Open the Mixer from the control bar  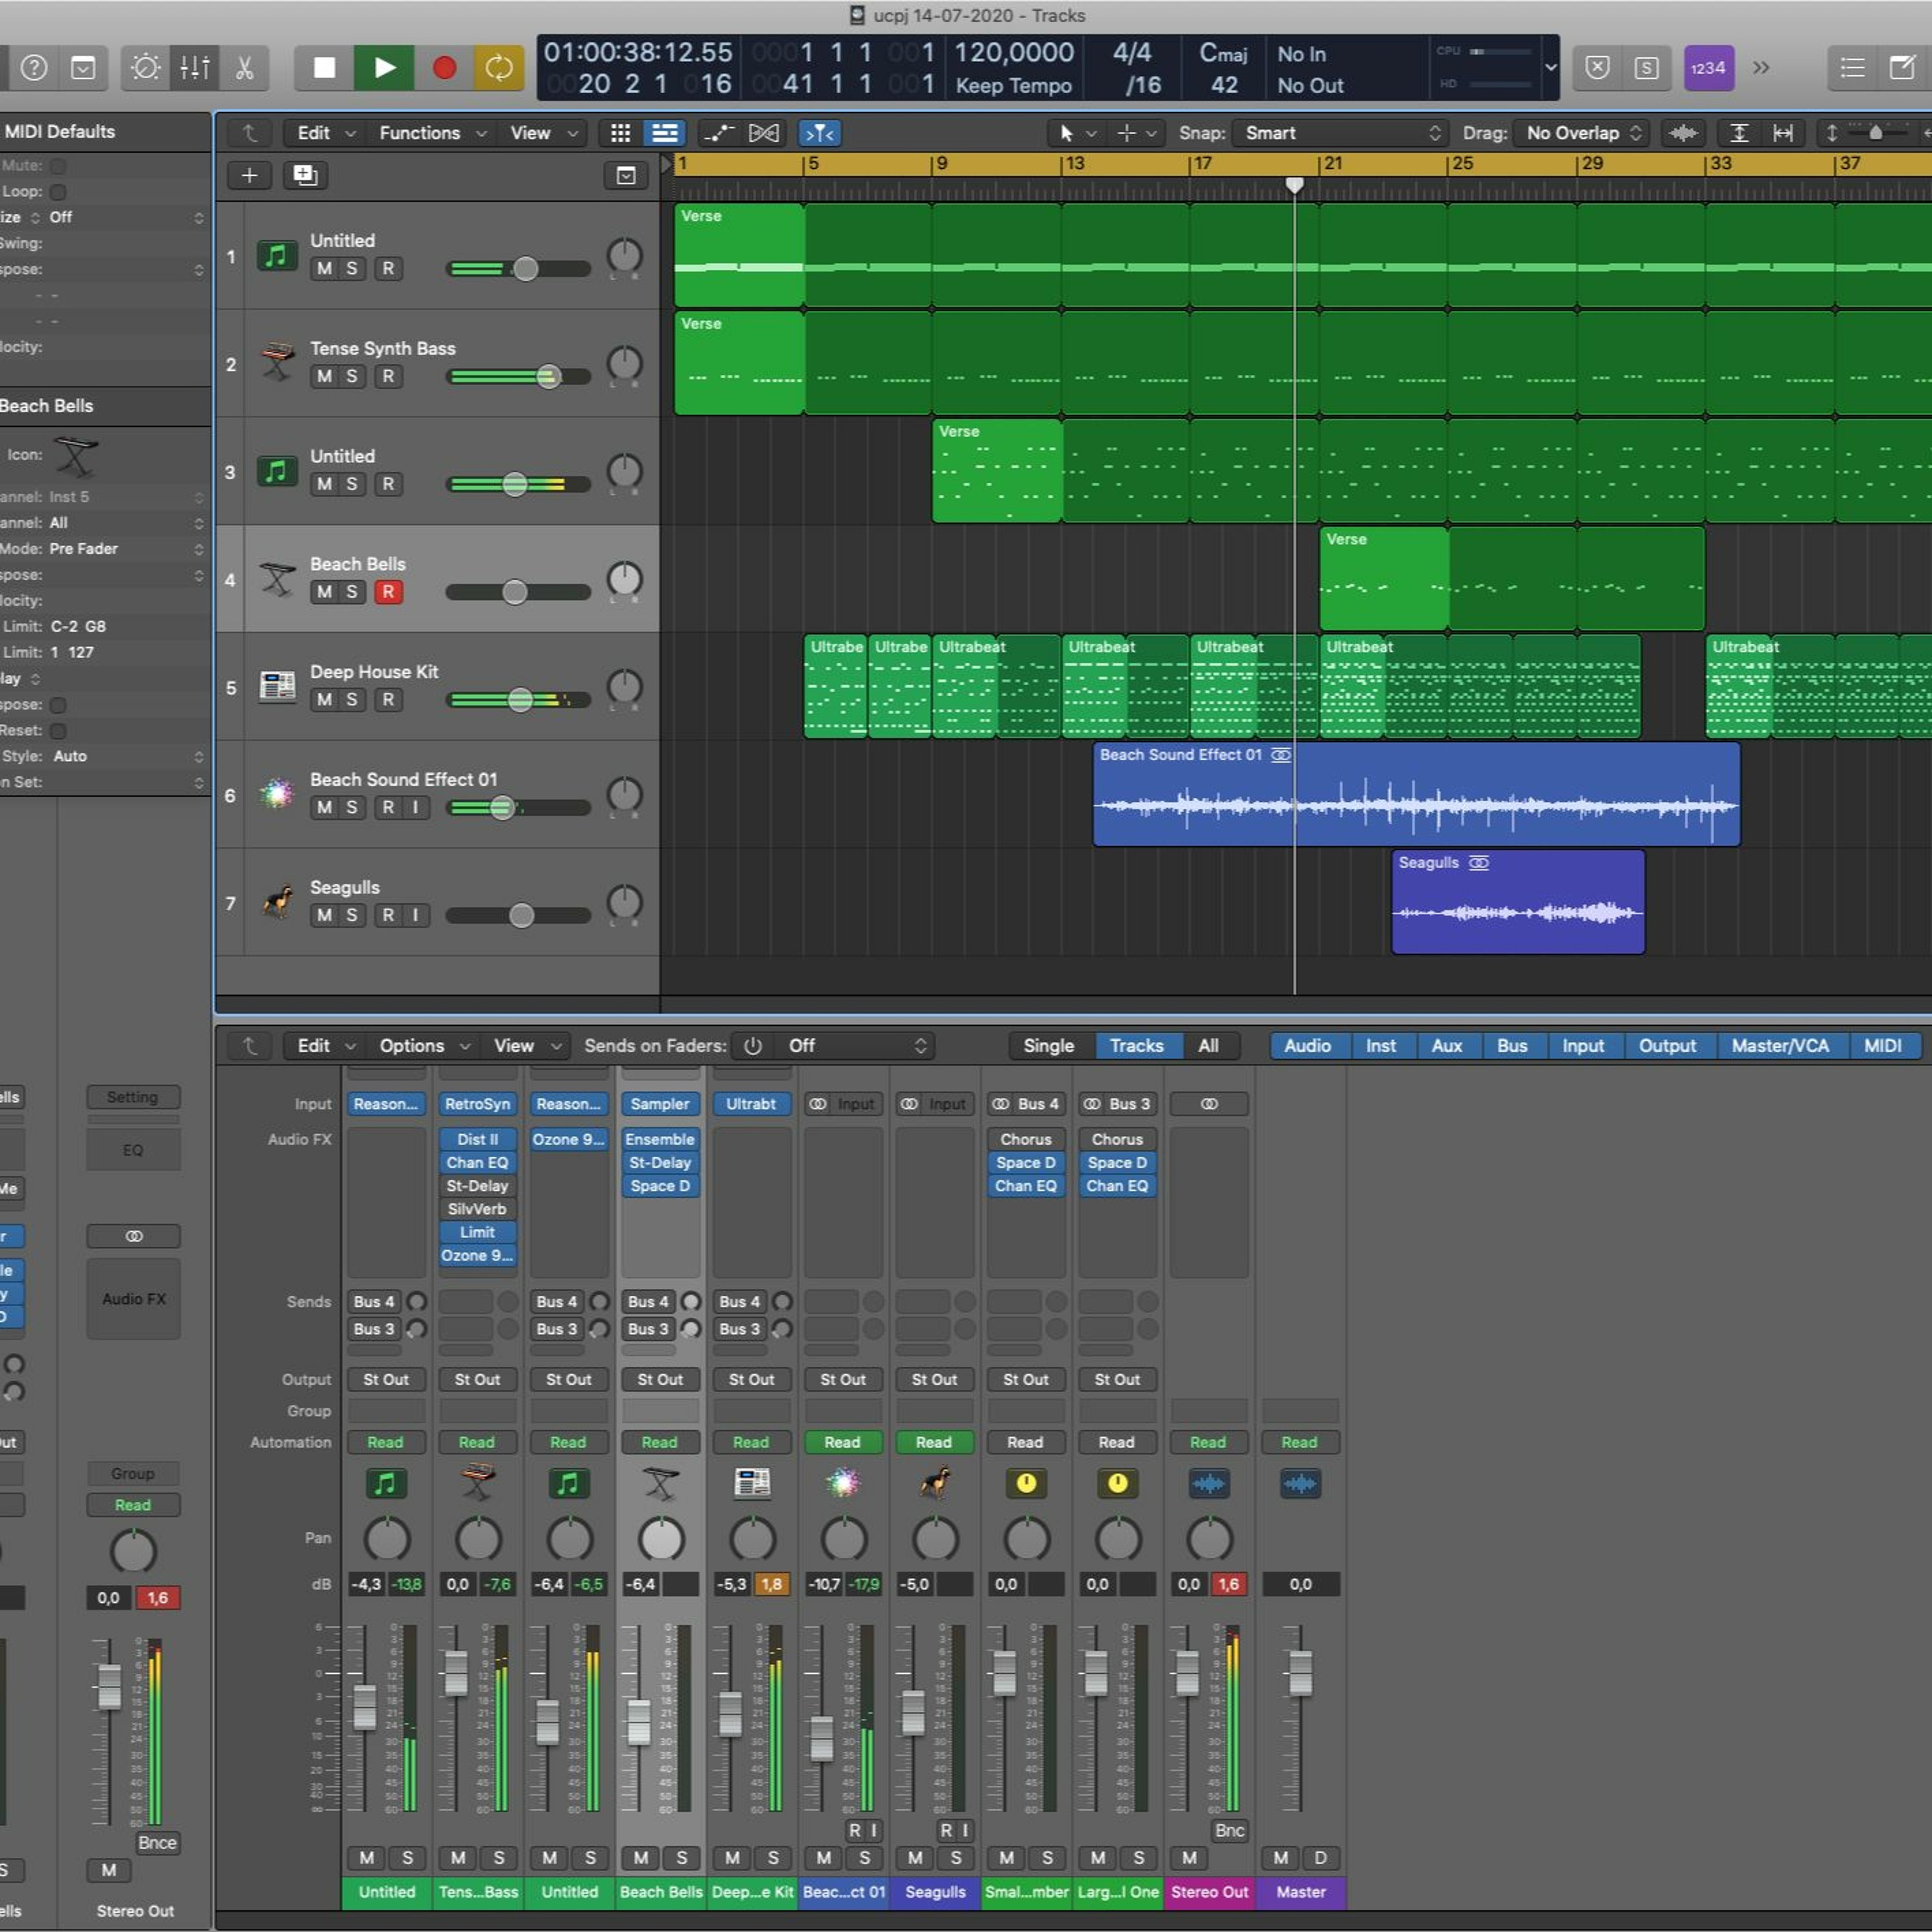195,68
